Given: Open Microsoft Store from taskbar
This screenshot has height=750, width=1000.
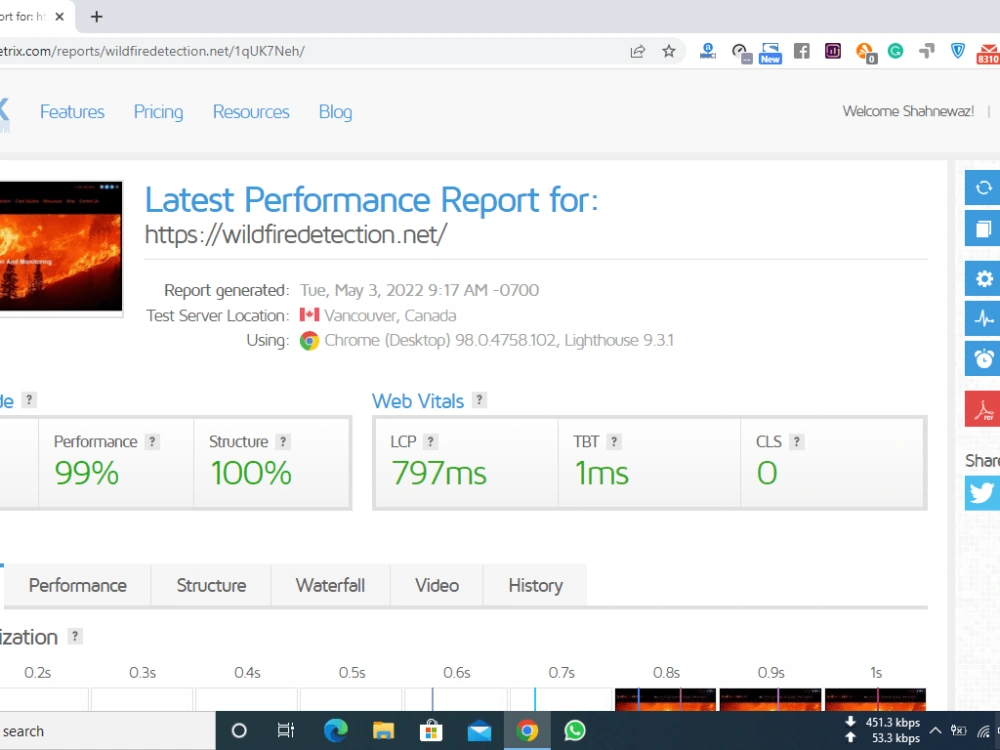Looking at the screenshot, I should click(431, 730).
